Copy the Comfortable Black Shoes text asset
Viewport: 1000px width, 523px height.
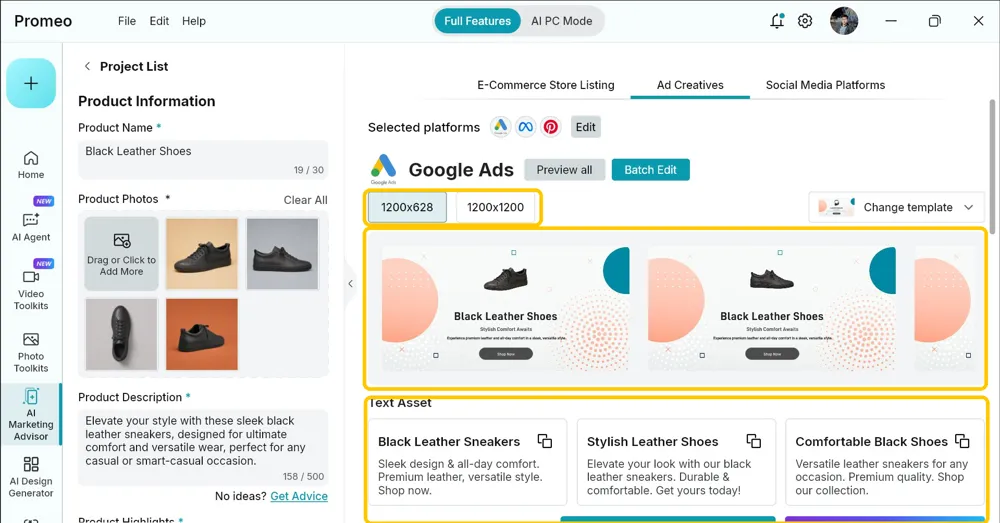tap(962, 441)
